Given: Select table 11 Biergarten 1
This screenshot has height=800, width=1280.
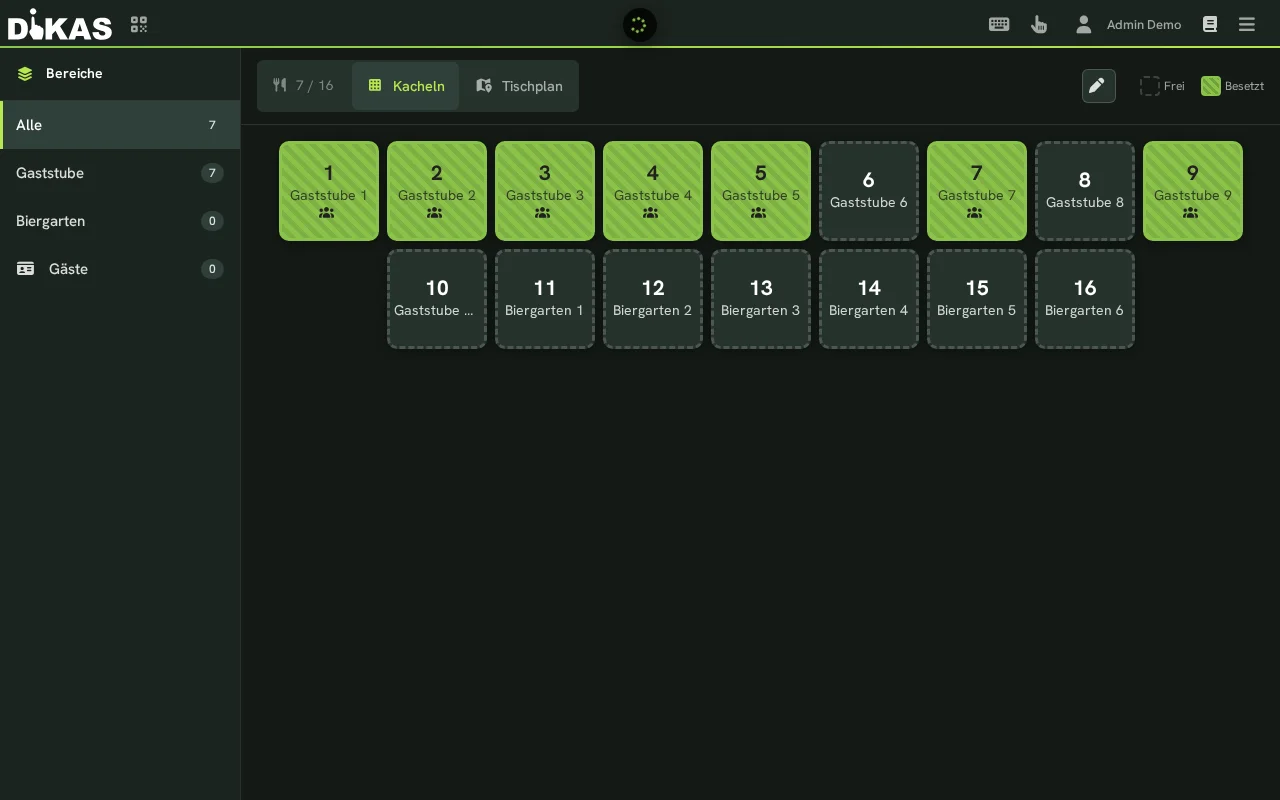Looking at the screenshot, I should [x=545, y=299].
